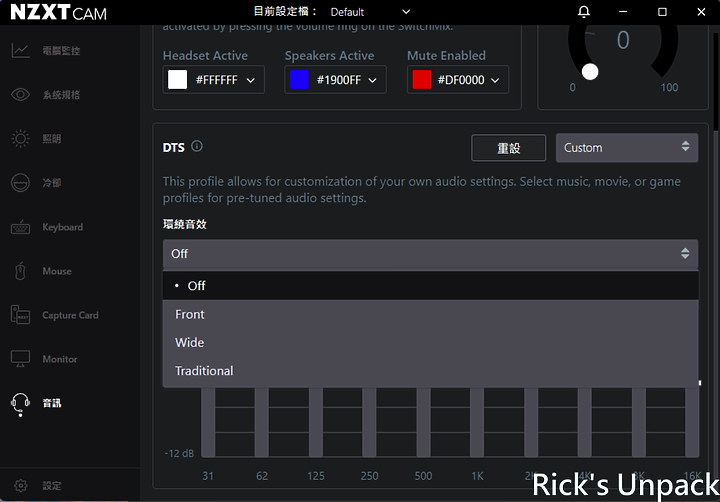This screenshot has height=502, width=720.
Task: Open the cooling icon in sidebar
Action: (x=21, y=183)
